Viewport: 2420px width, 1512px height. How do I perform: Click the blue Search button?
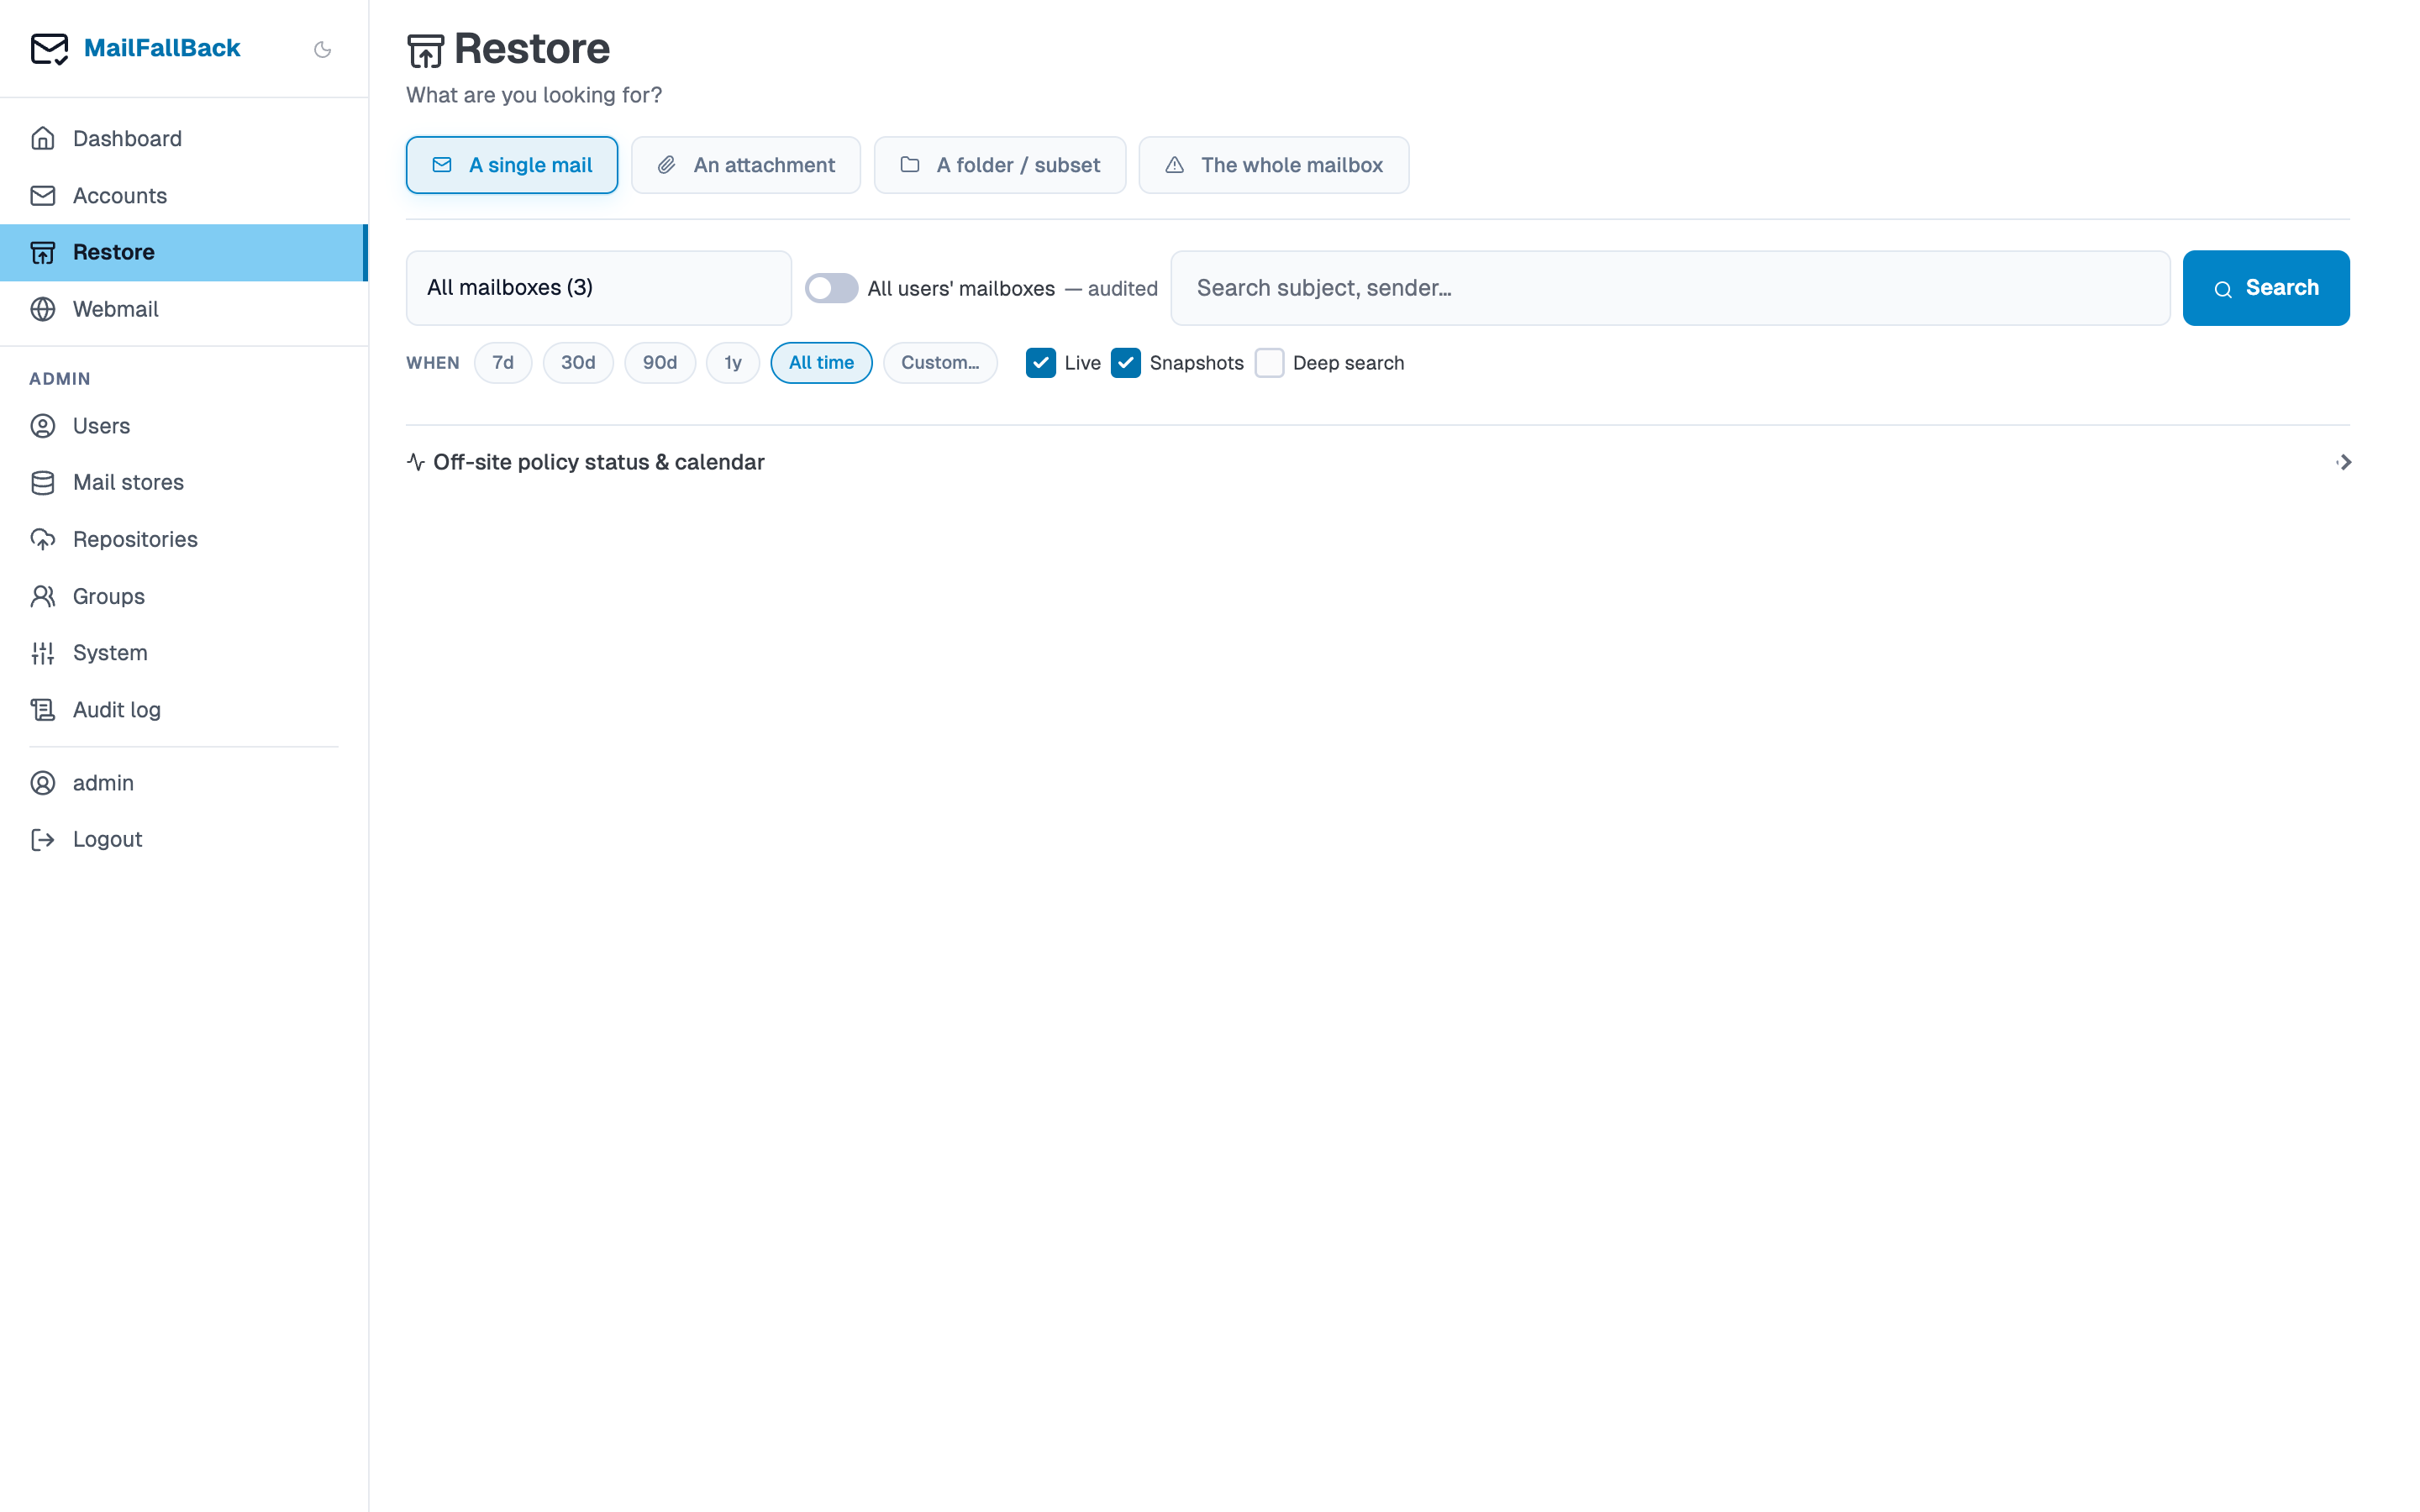click(x=2266, y=288)
